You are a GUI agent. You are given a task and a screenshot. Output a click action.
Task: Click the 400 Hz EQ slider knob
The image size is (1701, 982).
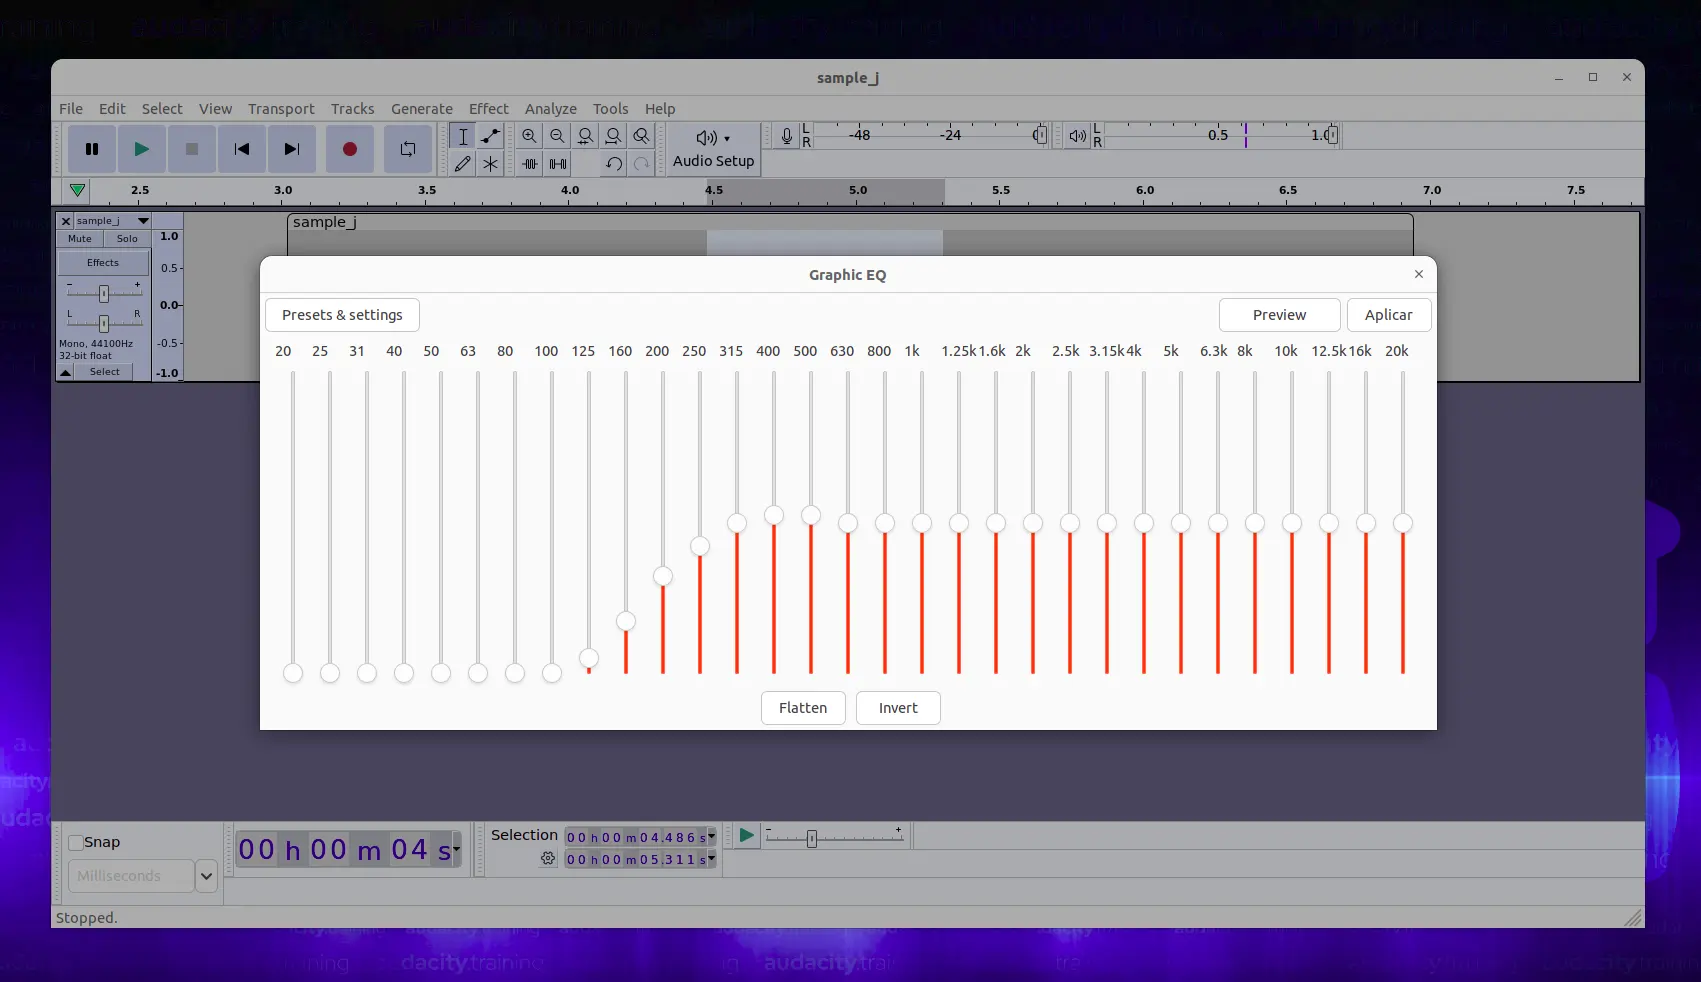(774, 515)
